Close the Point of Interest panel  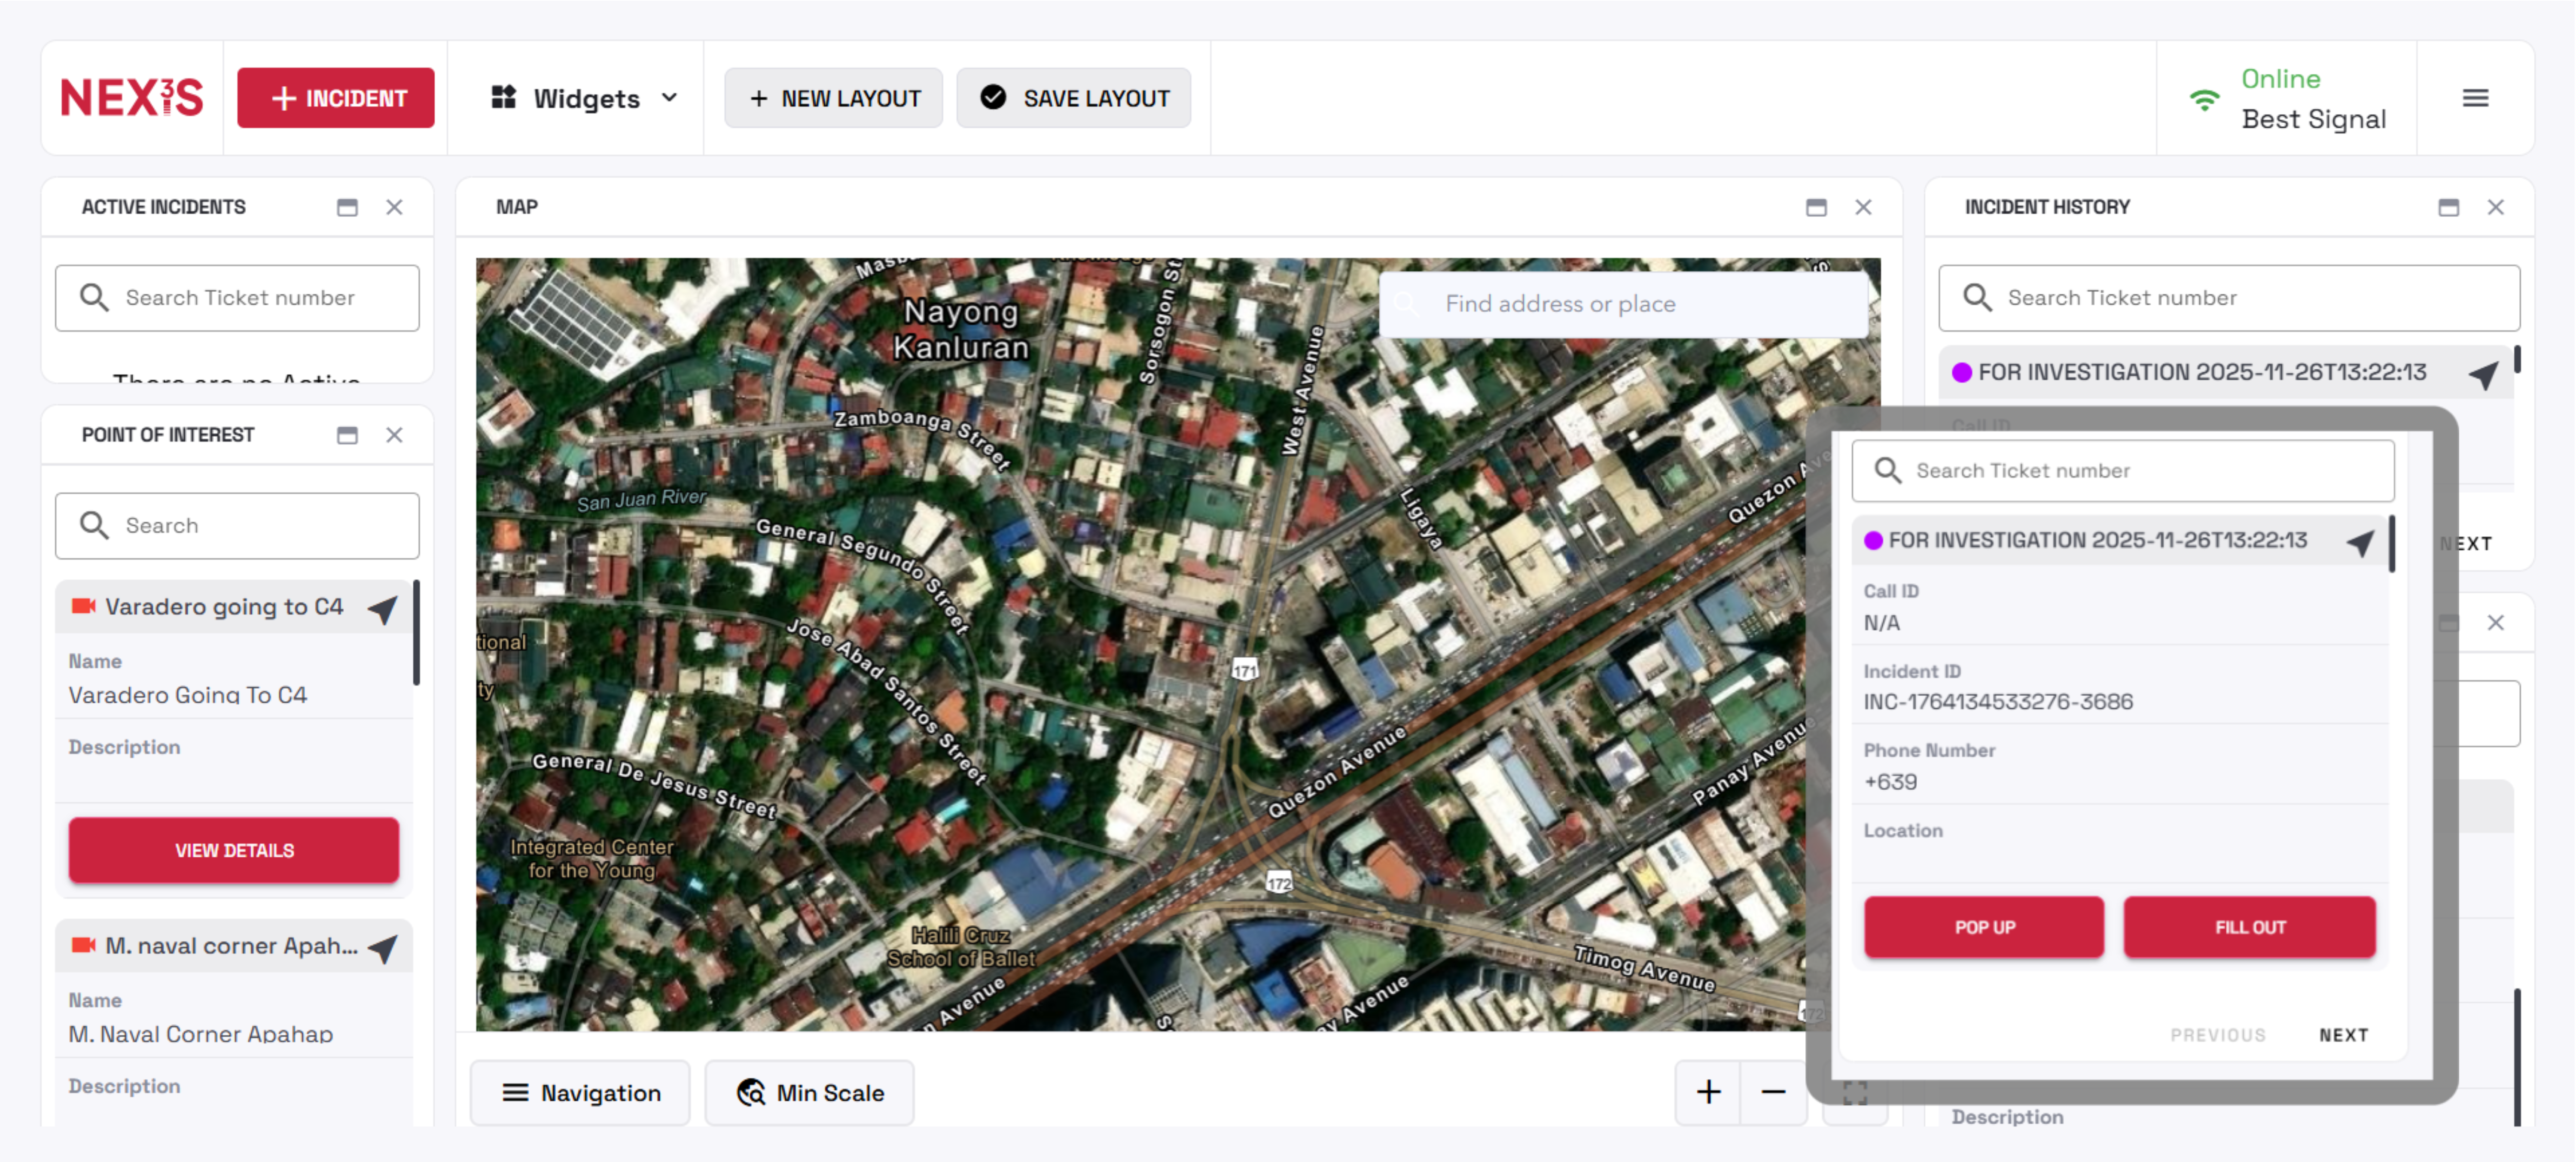point(394,435)
